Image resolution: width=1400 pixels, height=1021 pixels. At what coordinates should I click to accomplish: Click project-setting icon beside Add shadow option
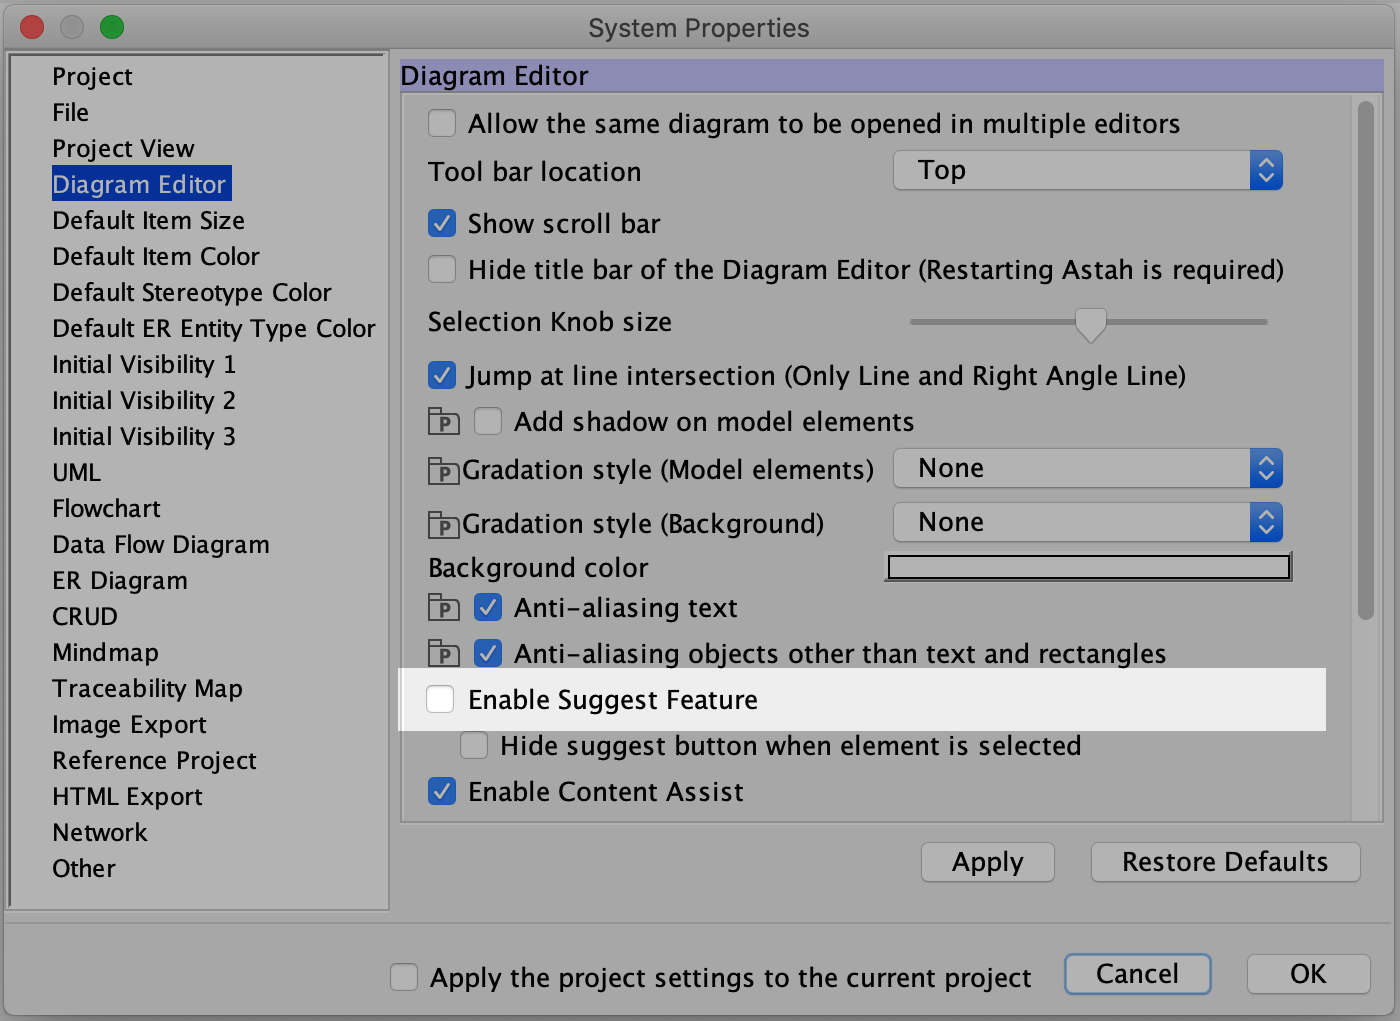[443, 422]
